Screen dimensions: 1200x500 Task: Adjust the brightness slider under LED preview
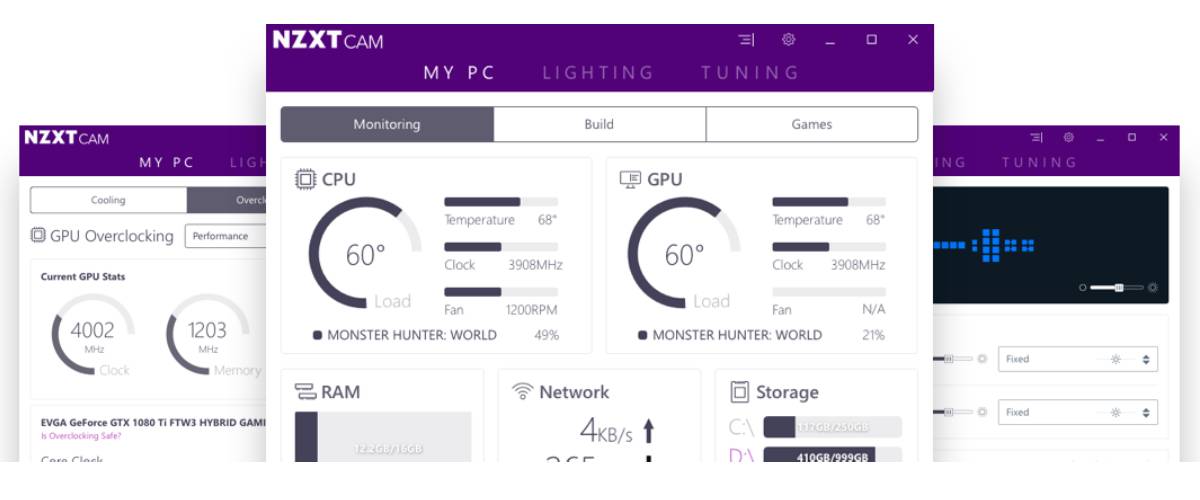coord(1118,288)
